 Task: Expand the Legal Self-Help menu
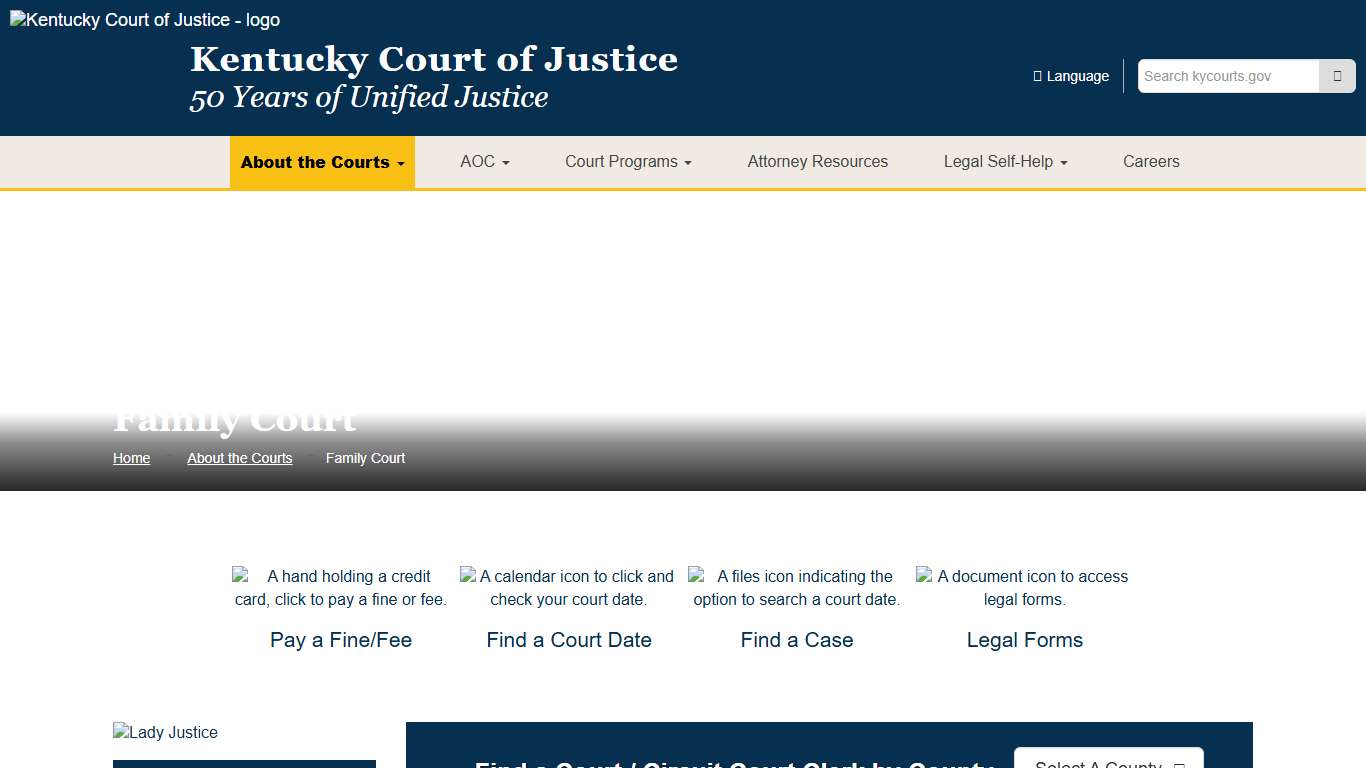[1004, 161]
